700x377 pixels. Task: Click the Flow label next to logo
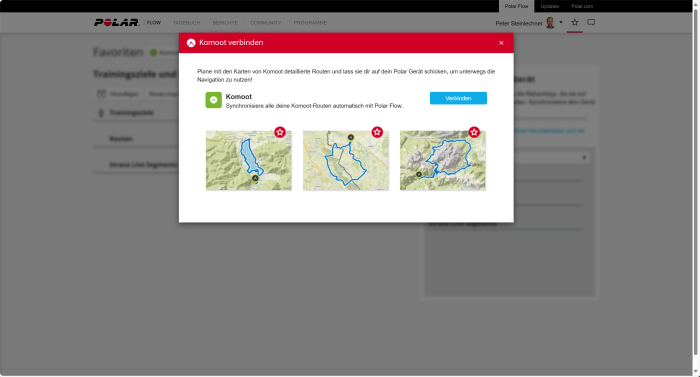click(x=154, y=23)
